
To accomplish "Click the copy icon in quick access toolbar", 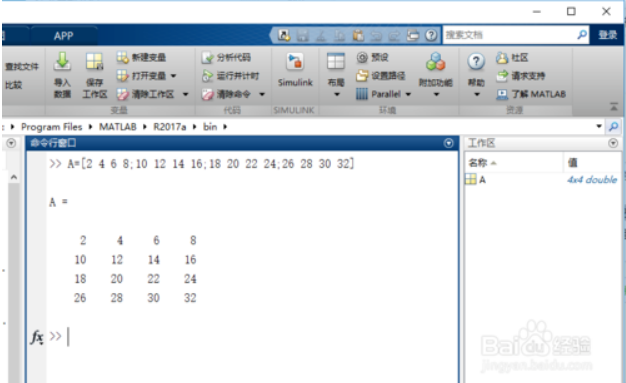I will click(x=340, y=36).
